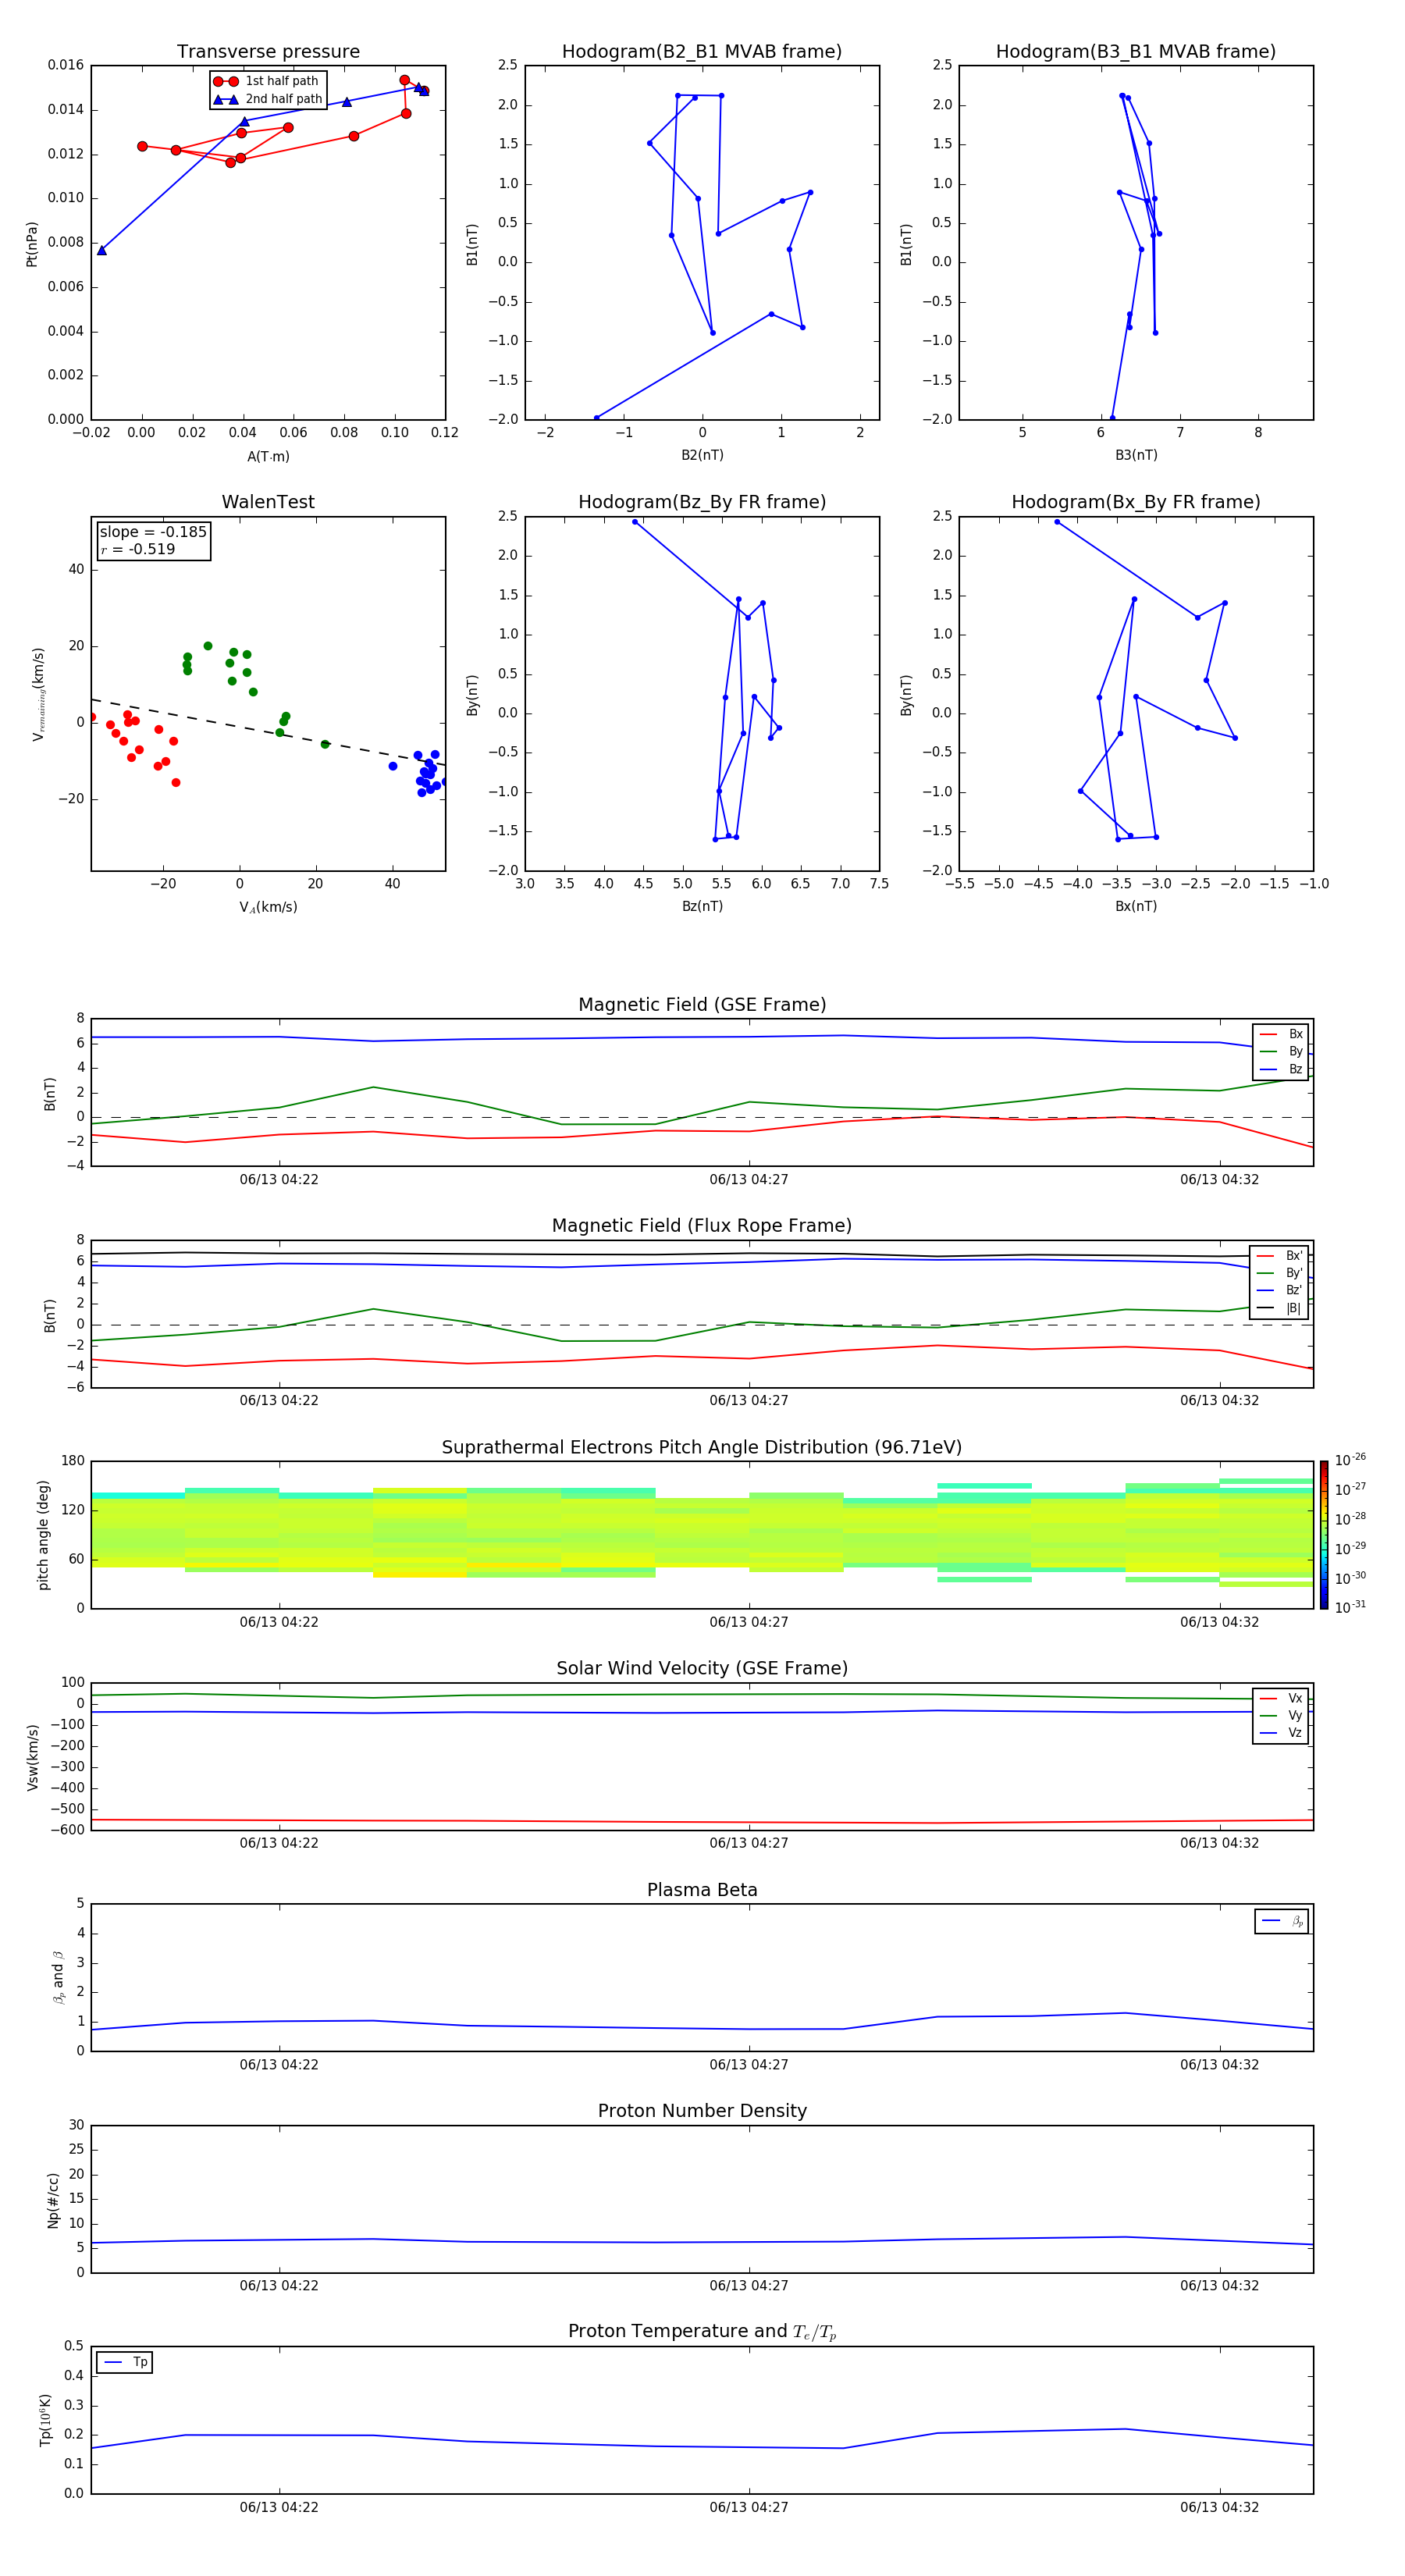Screen dimensions: 1405x2576
Task: Select the "Proton Temperature and Te/Tp" title
Action: coord(702,2332)
